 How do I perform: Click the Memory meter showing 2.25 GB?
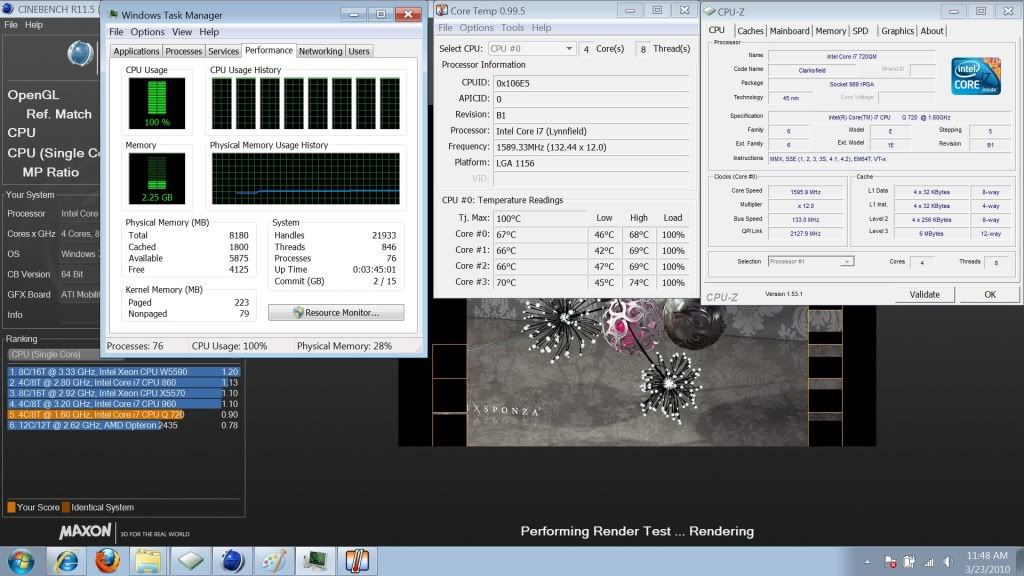pyautogui.click(x=157, y=178)
